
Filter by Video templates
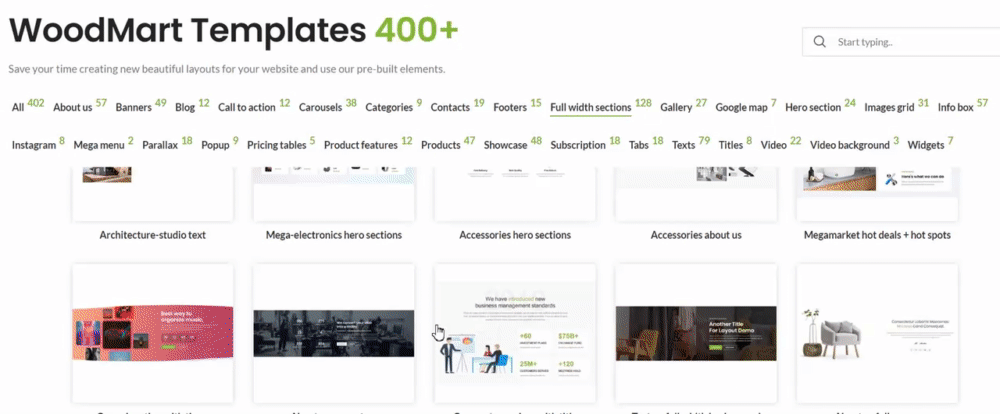click(774, 145)
